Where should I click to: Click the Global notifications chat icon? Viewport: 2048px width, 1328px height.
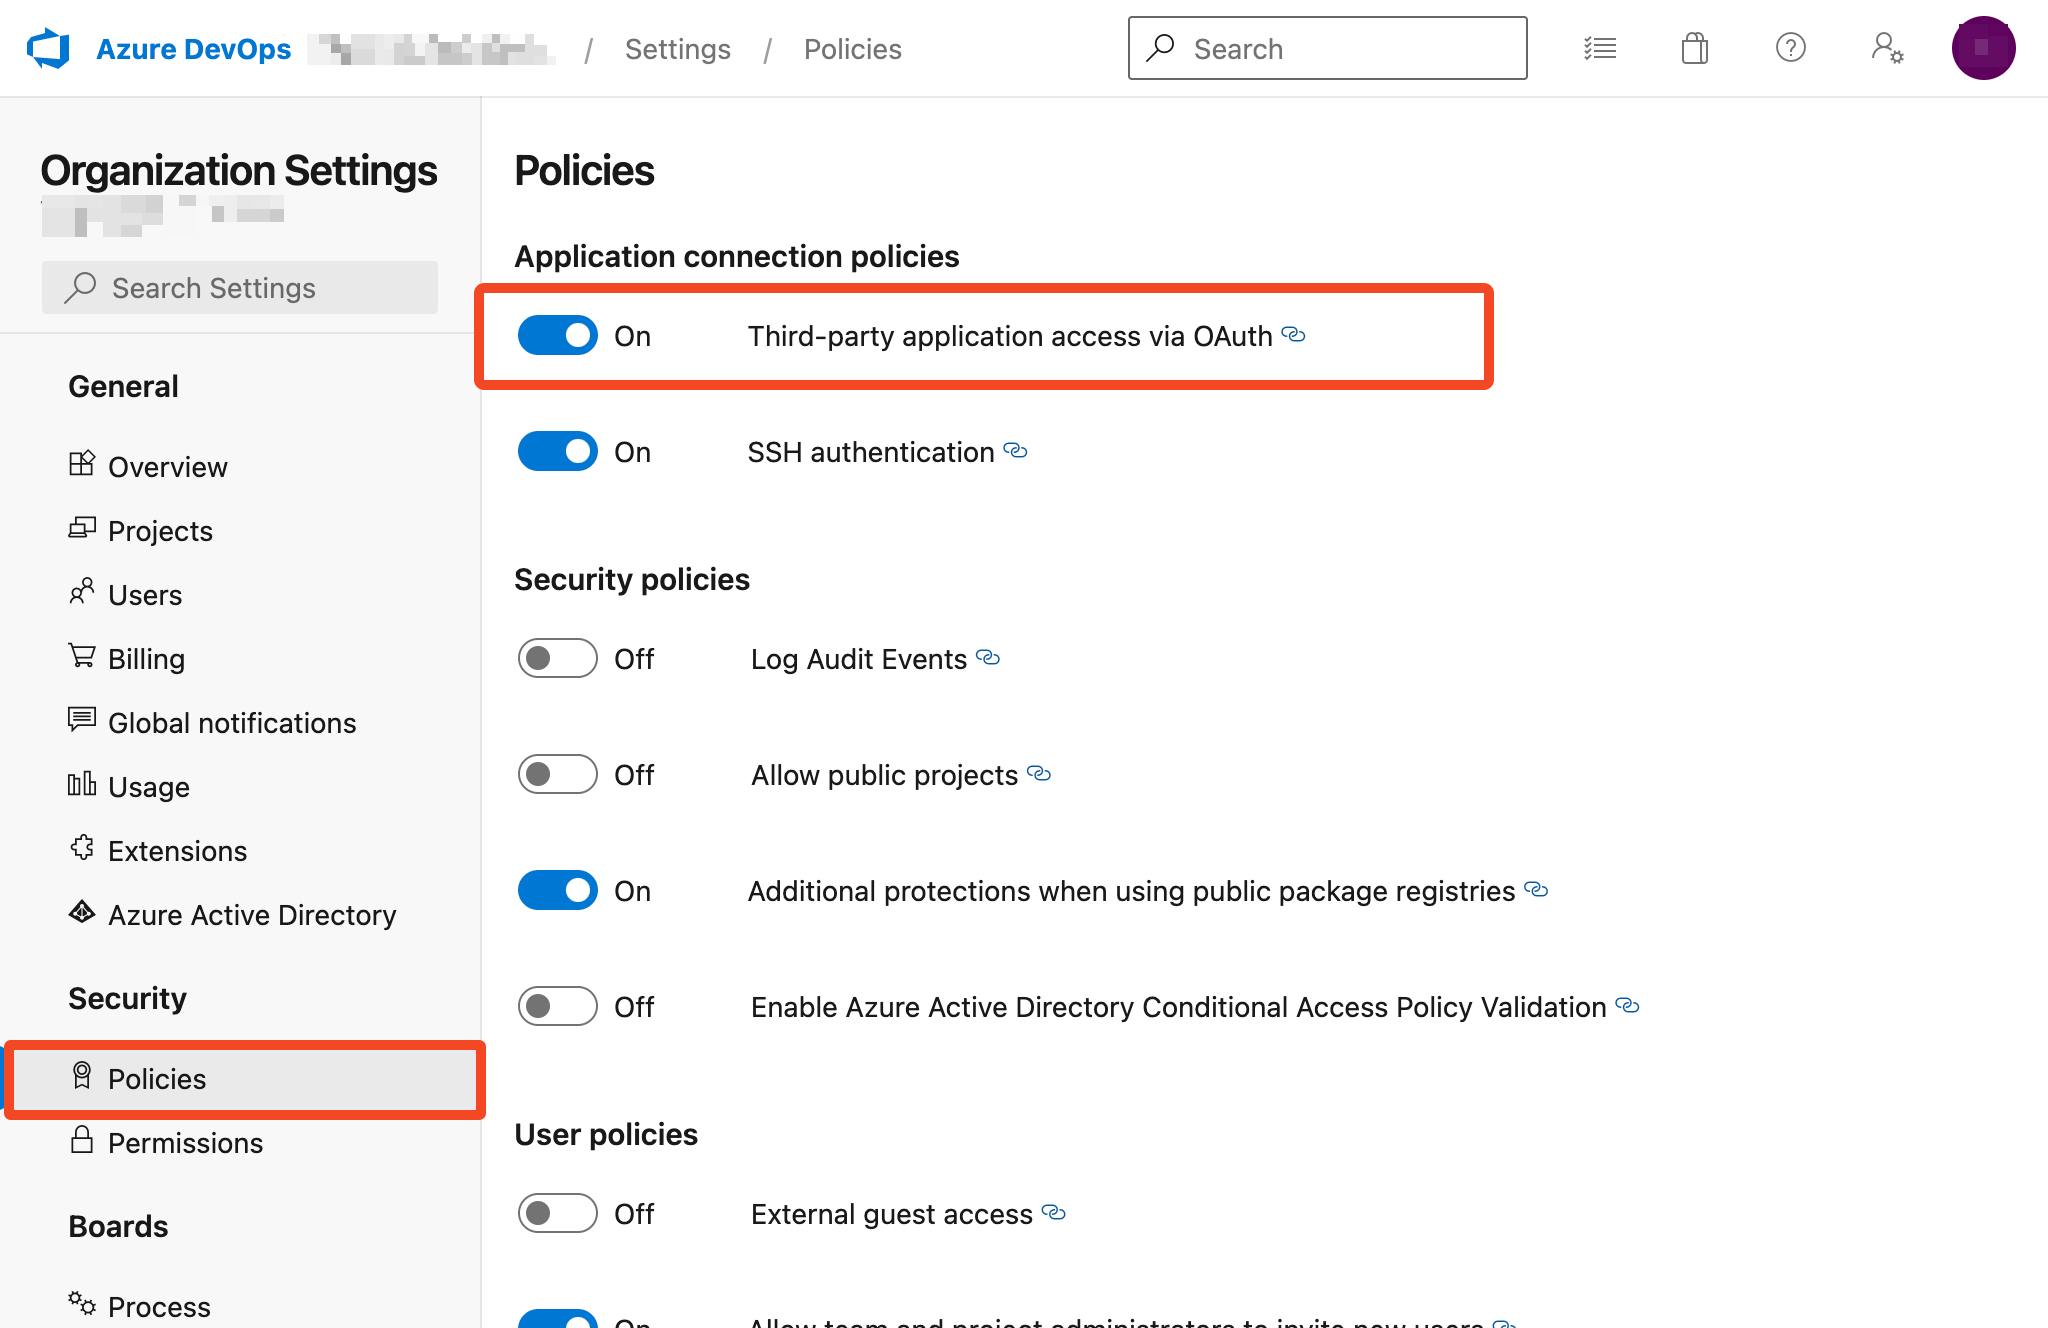pos(82,720)
